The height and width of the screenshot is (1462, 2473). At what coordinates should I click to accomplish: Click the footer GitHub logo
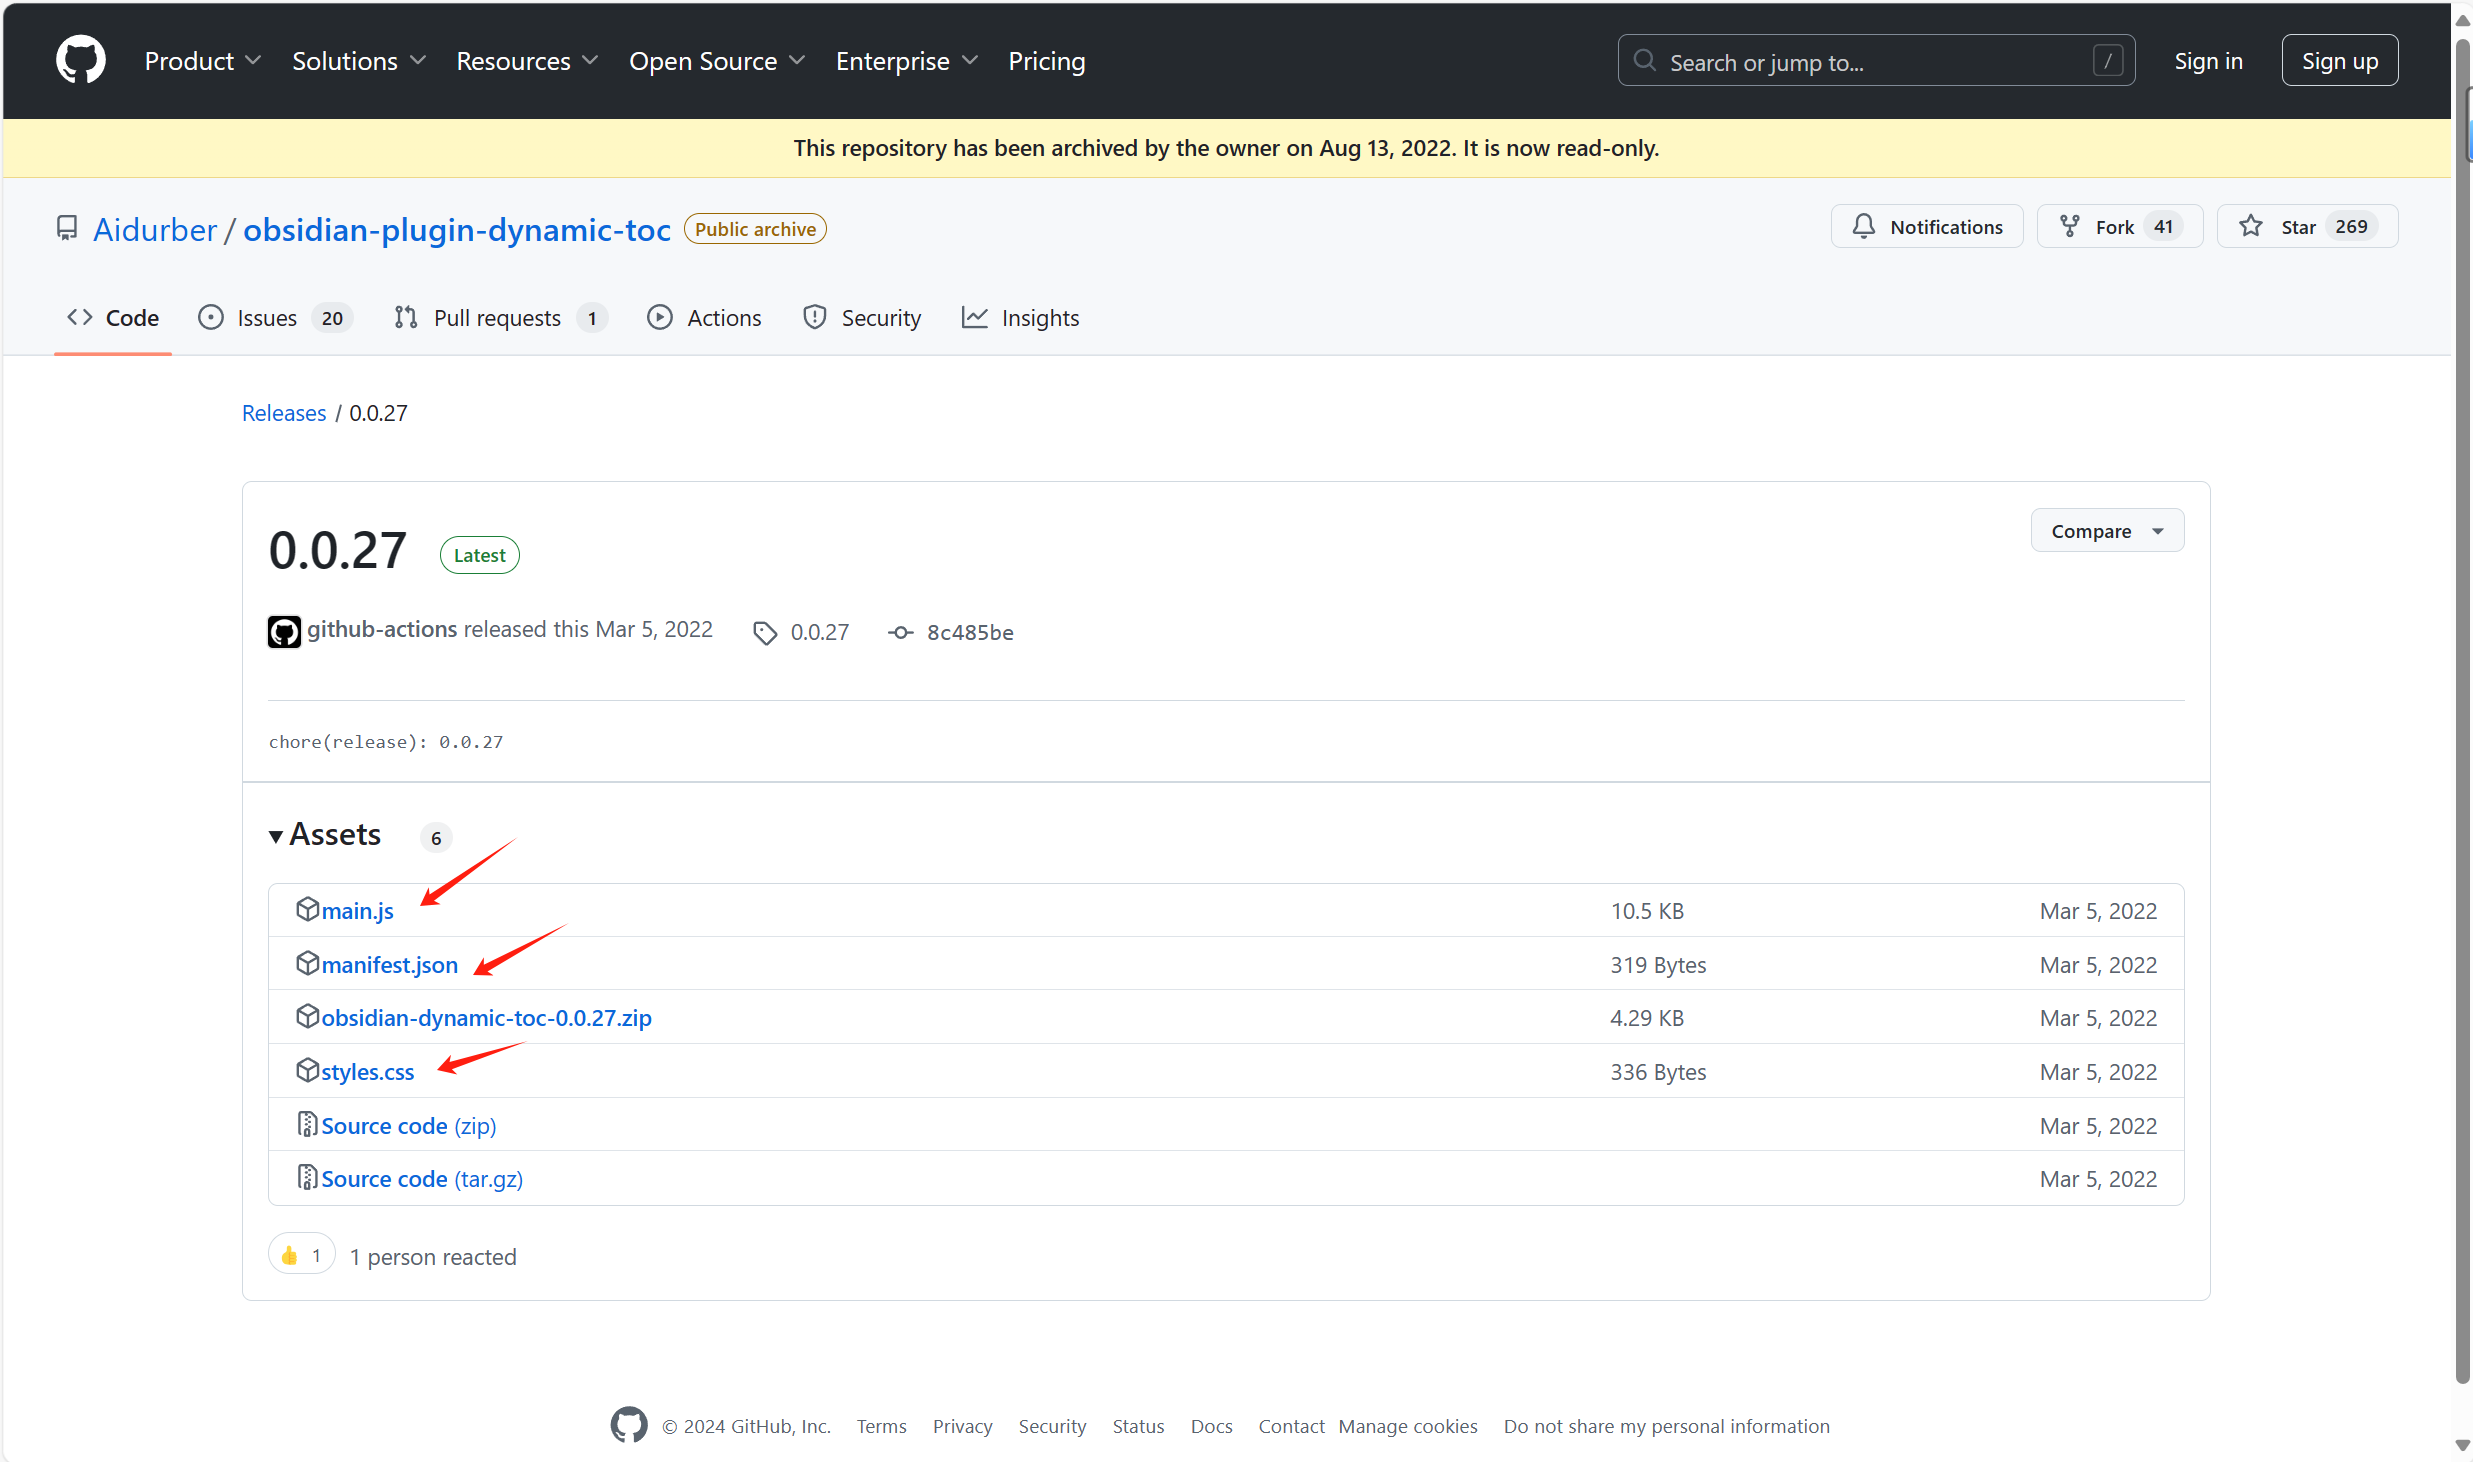tap(629, 1425)
